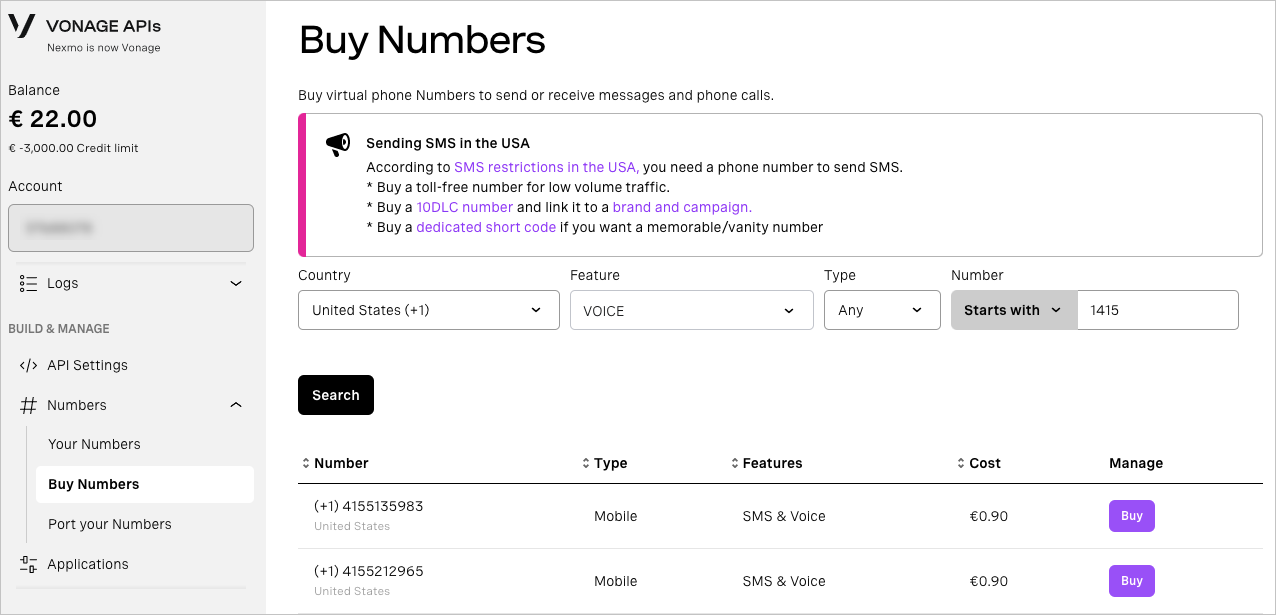
Task: Open the Country dropdown
Action: tap(428, 310)
